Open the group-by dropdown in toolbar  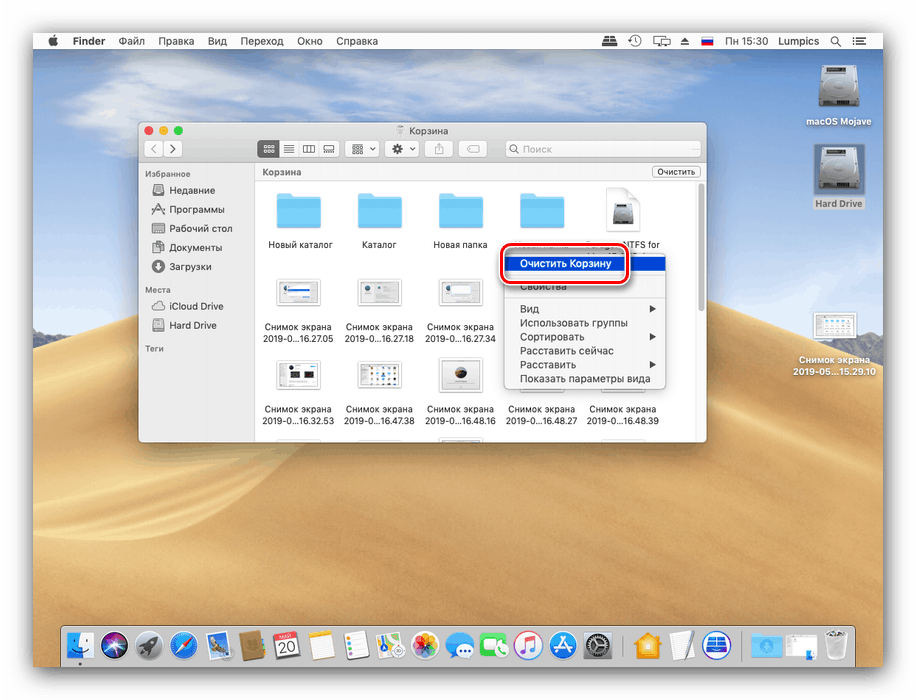361,149
